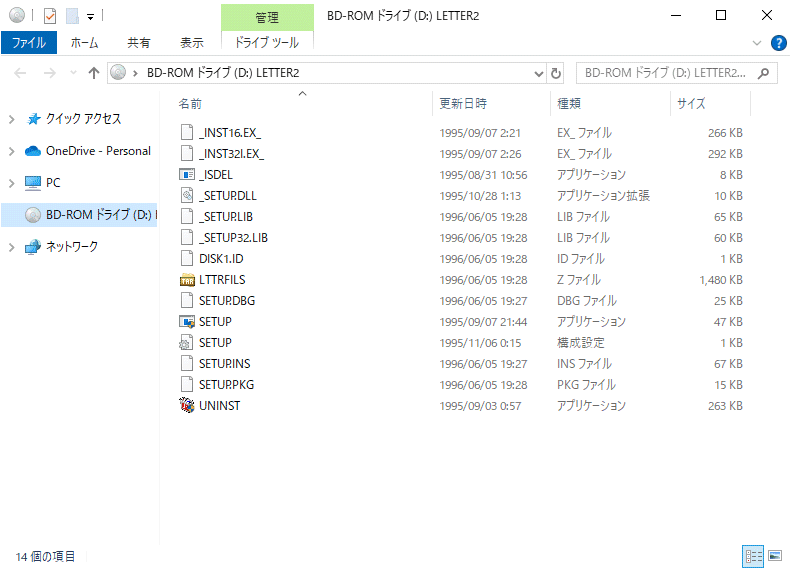The height and width of the screenshot is (569, 791).
Task: Open the 共有 ribbon tab
Action: coord(139,43)
